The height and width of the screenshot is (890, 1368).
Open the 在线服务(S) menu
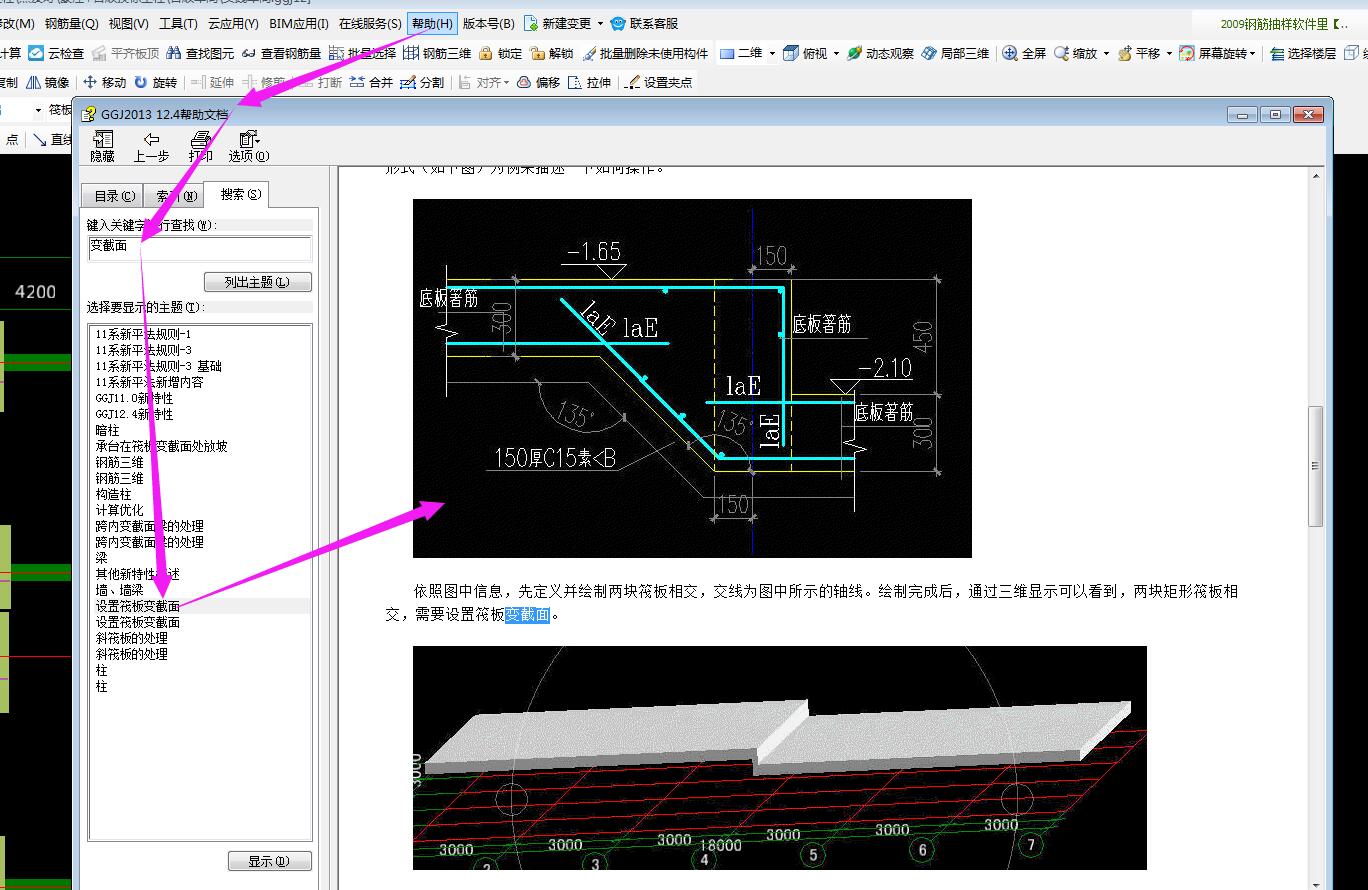[x=370, y=24]
